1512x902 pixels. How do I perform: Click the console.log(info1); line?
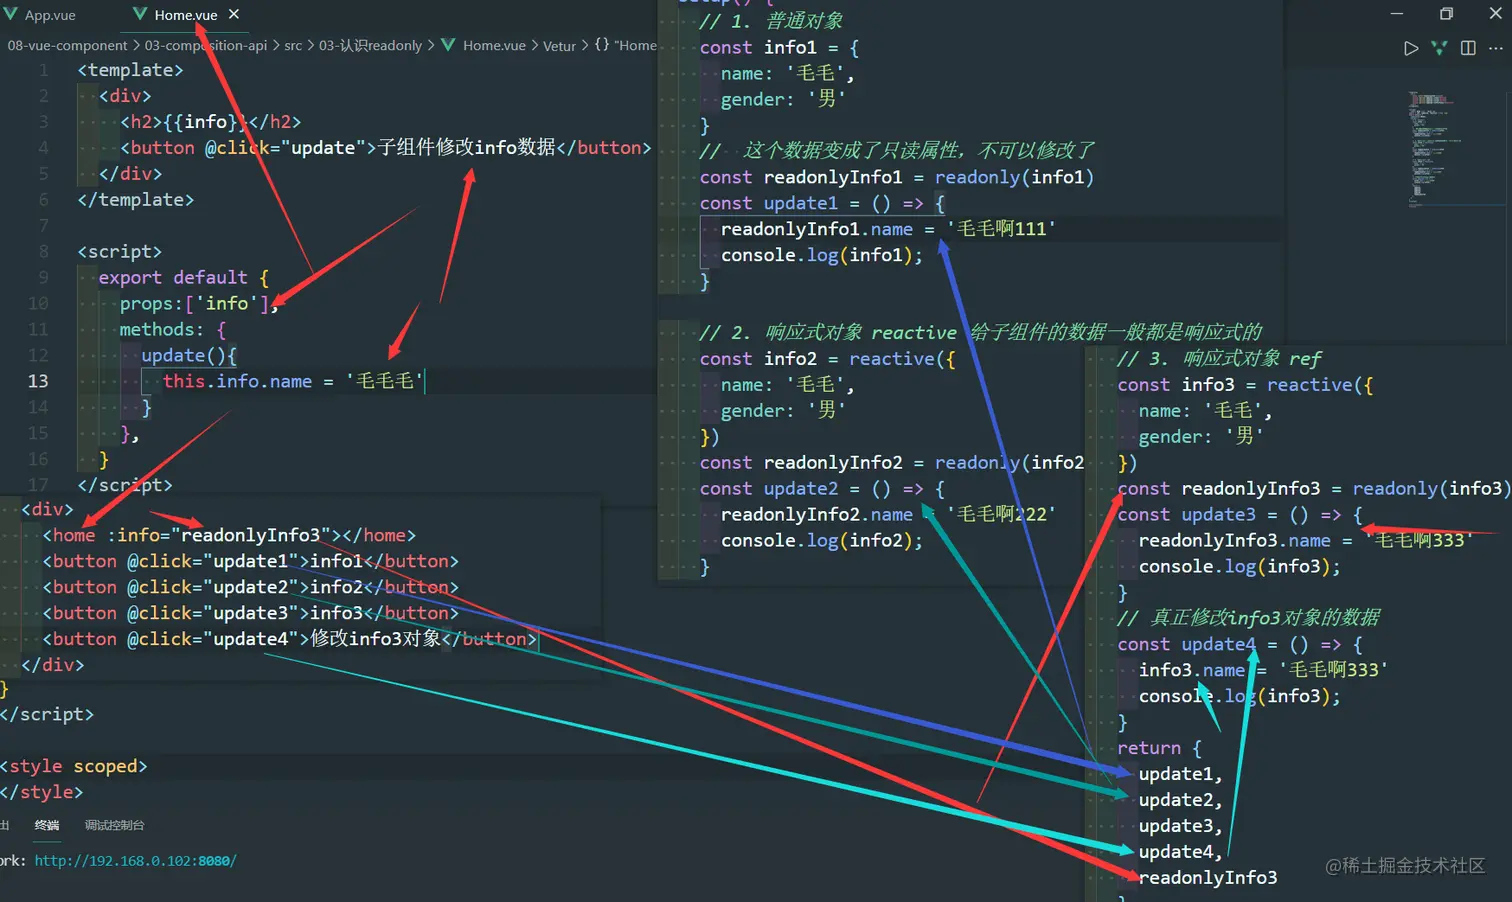[822, 255]
